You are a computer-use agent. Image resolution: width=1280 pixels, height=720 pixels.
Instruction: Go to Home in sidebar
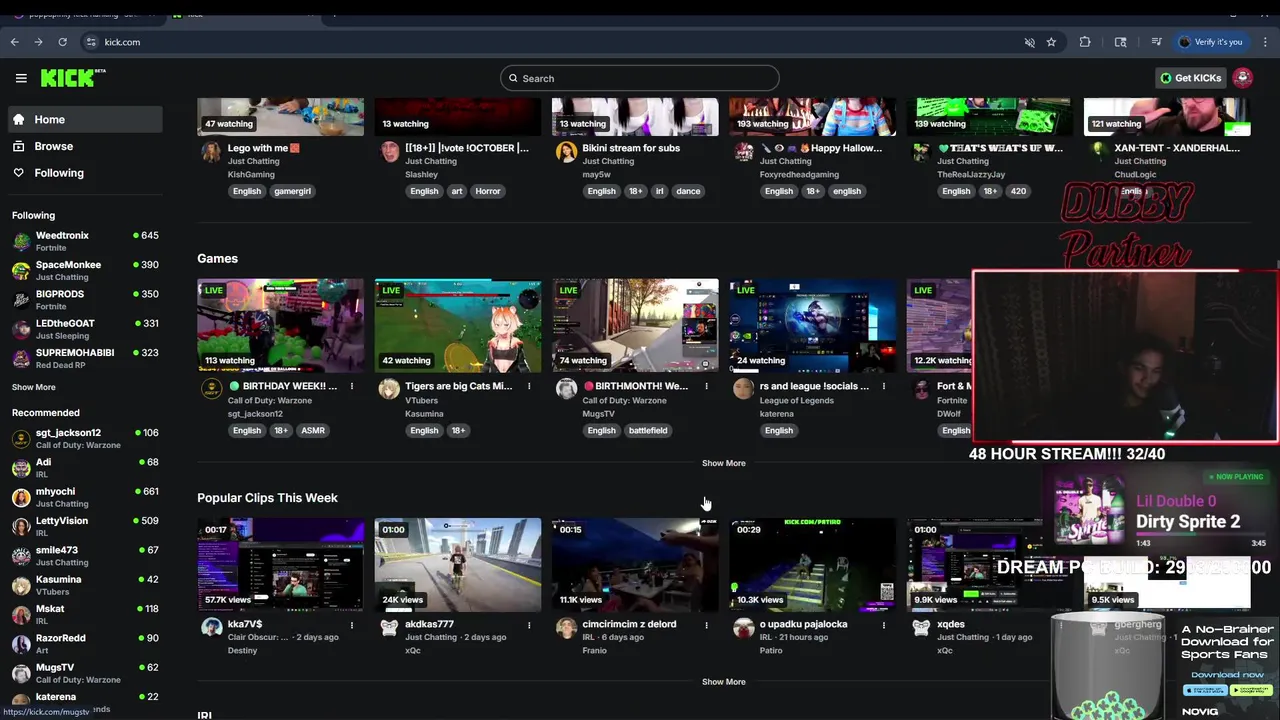(x=85, y=119)
